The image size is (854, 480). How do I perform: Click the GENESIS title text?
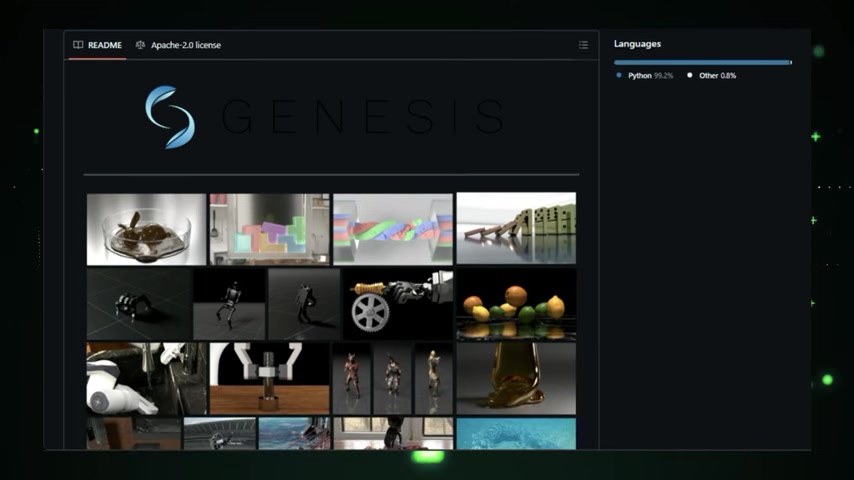click(x=363, y=117)
